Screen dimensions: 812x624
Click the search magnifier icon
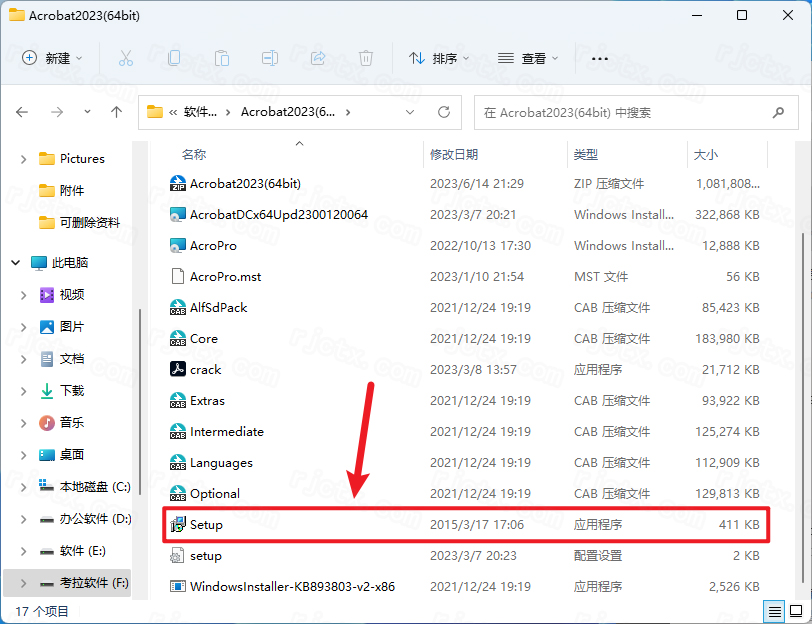coord(778,112)
